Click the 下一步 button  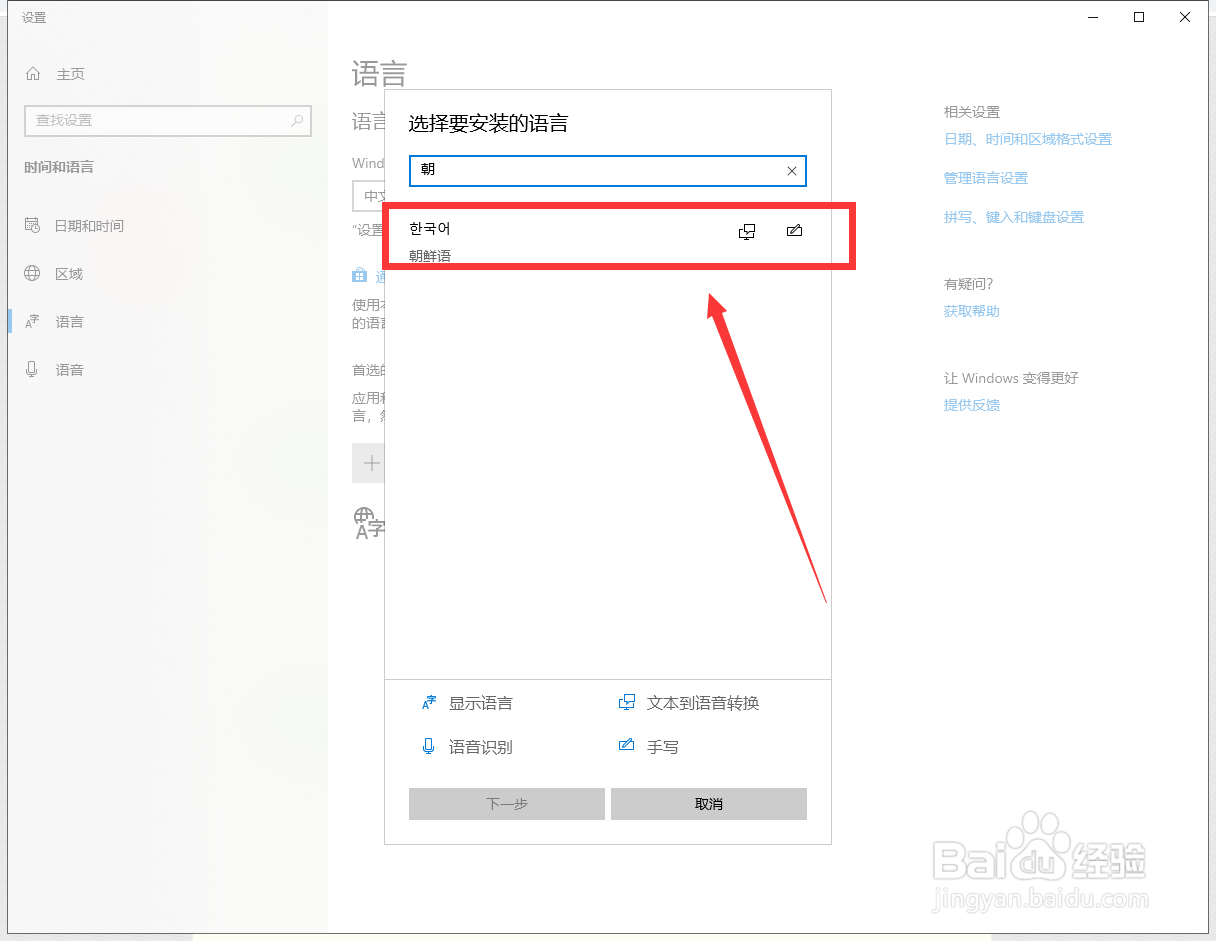coord(507,803)
